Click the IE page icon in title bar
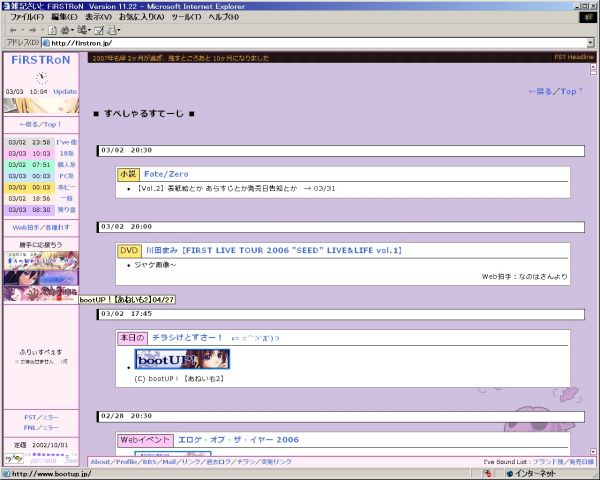600x480 pixels. (x=8, y=6)
